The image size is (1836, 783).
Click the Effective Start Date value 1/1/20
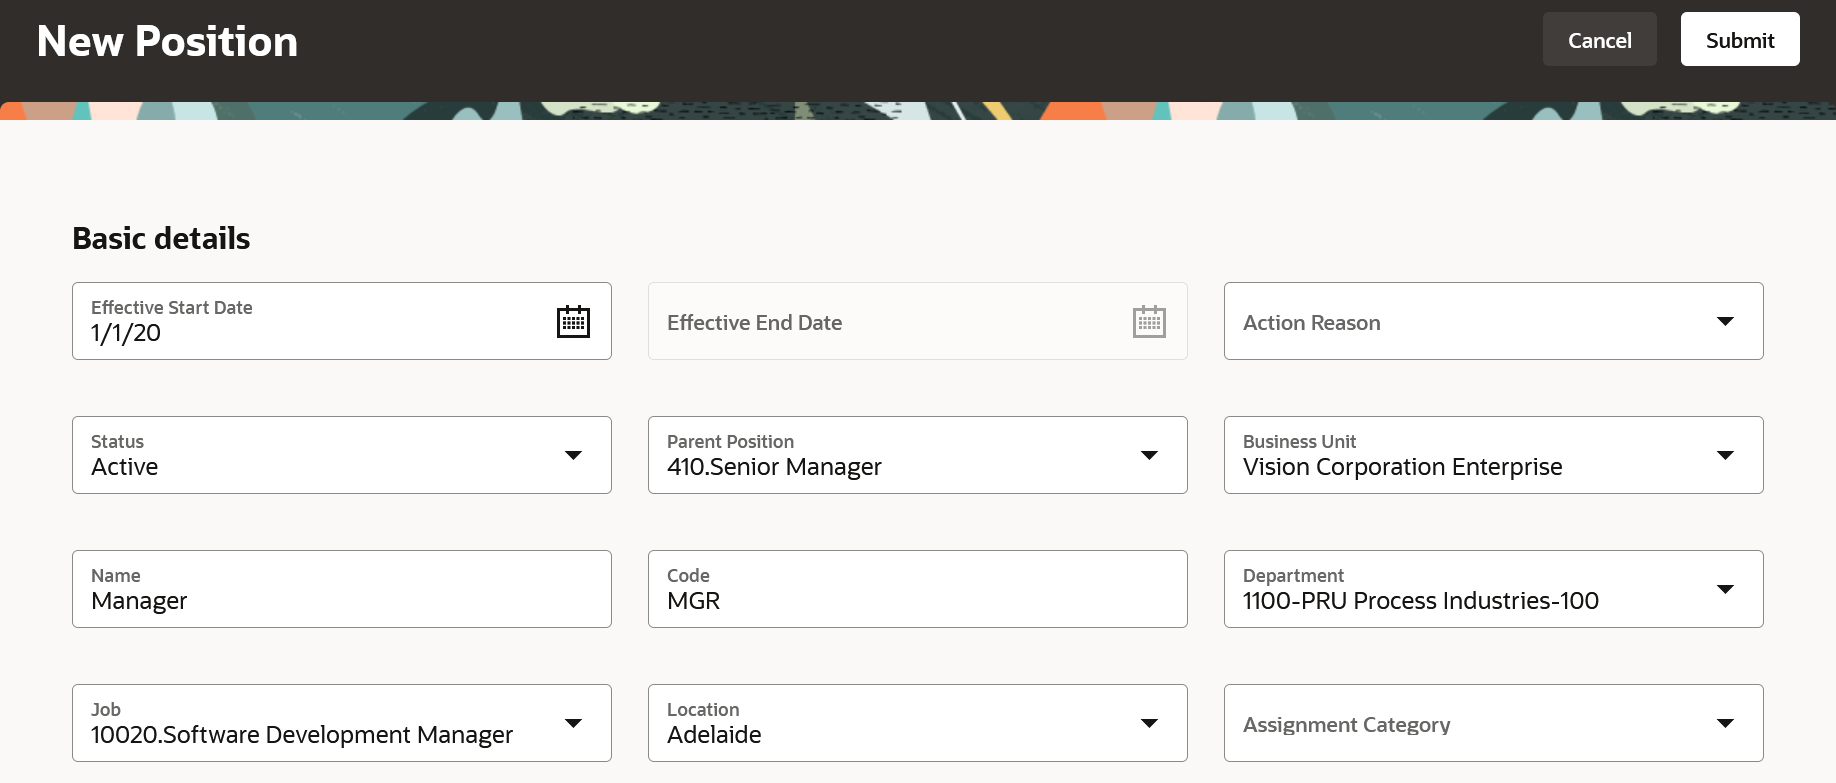[x=126, y=333]
